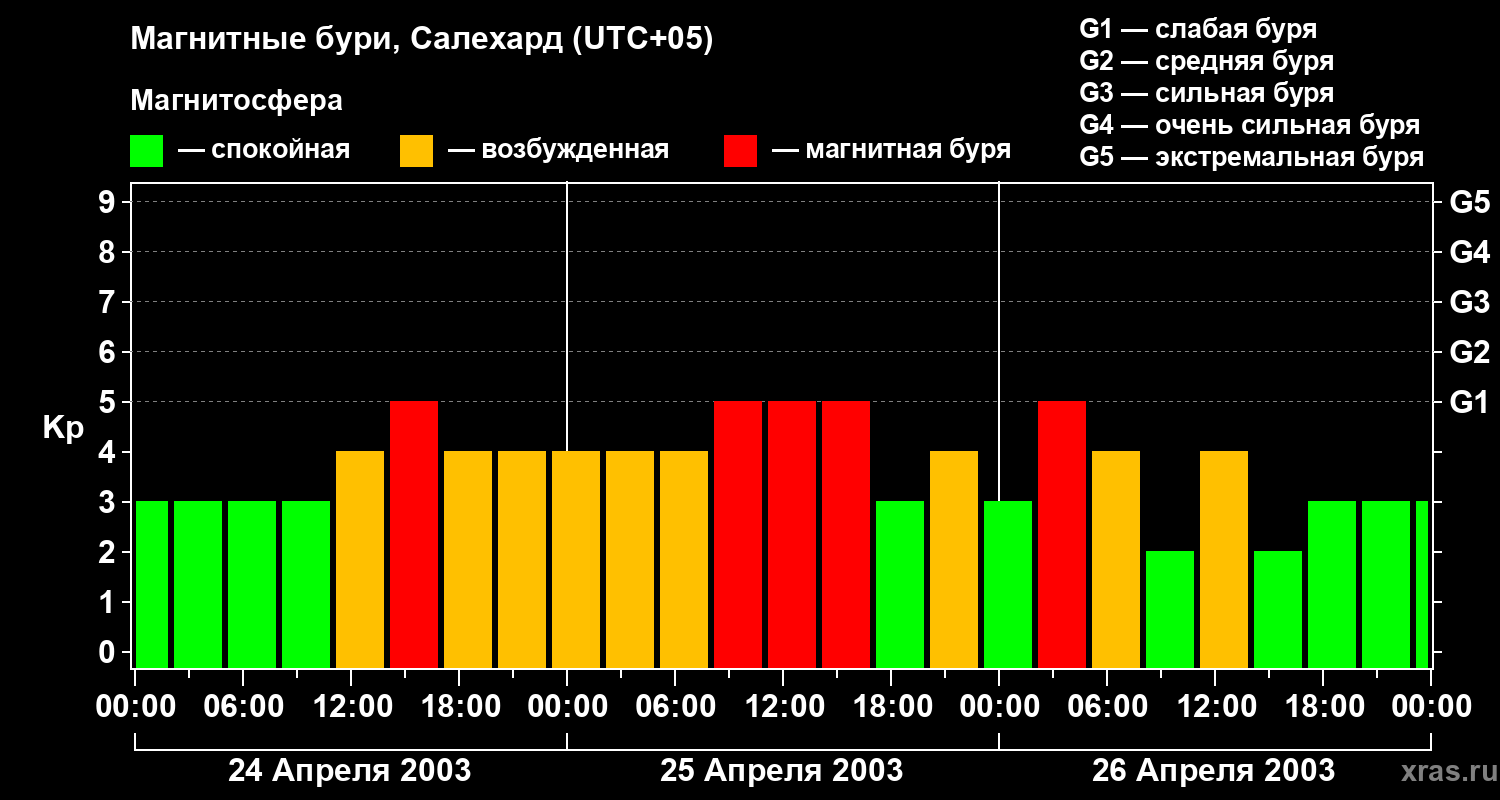Click the red bar at 12:00 on 25 April
The image size is (1500, 800).
[x=792, y=535]
